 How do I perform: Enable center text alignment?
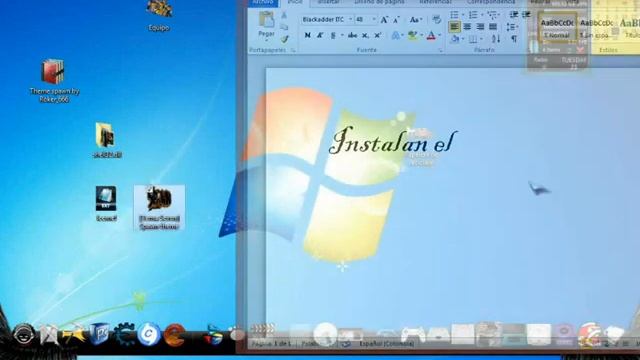(467, 27)
